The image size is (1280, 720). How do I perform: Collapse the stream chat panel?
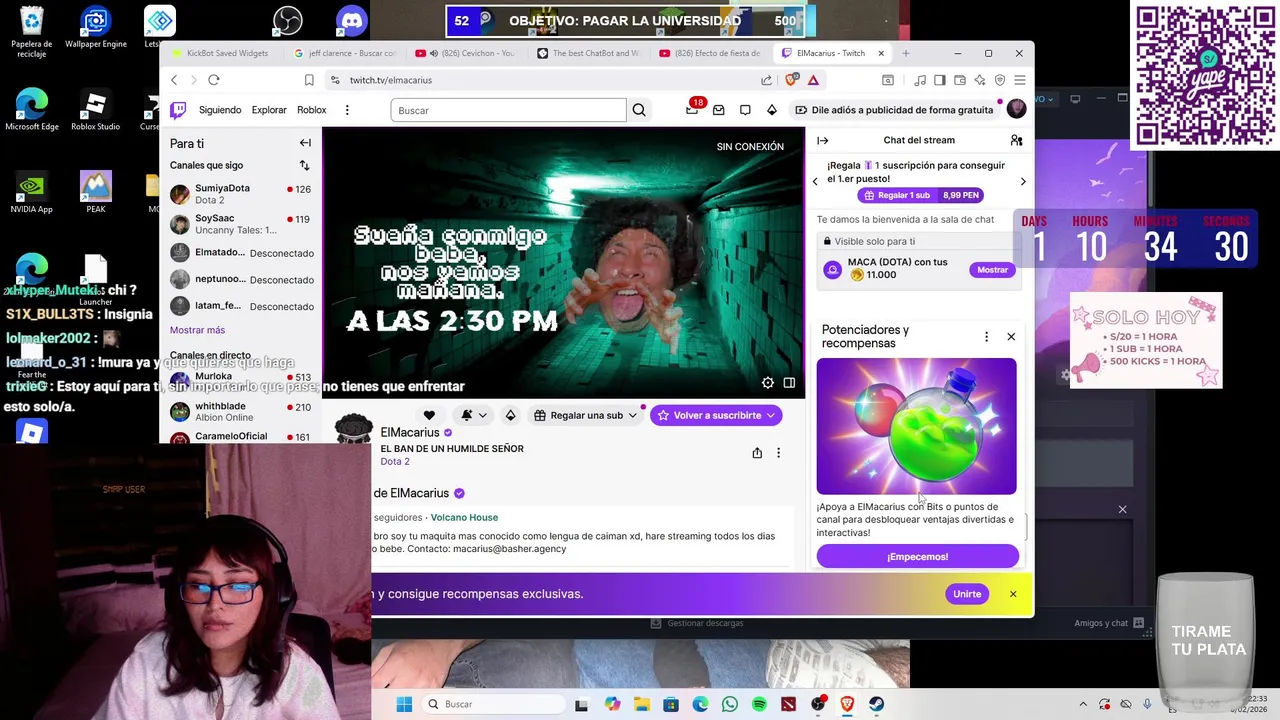(822, 141)
